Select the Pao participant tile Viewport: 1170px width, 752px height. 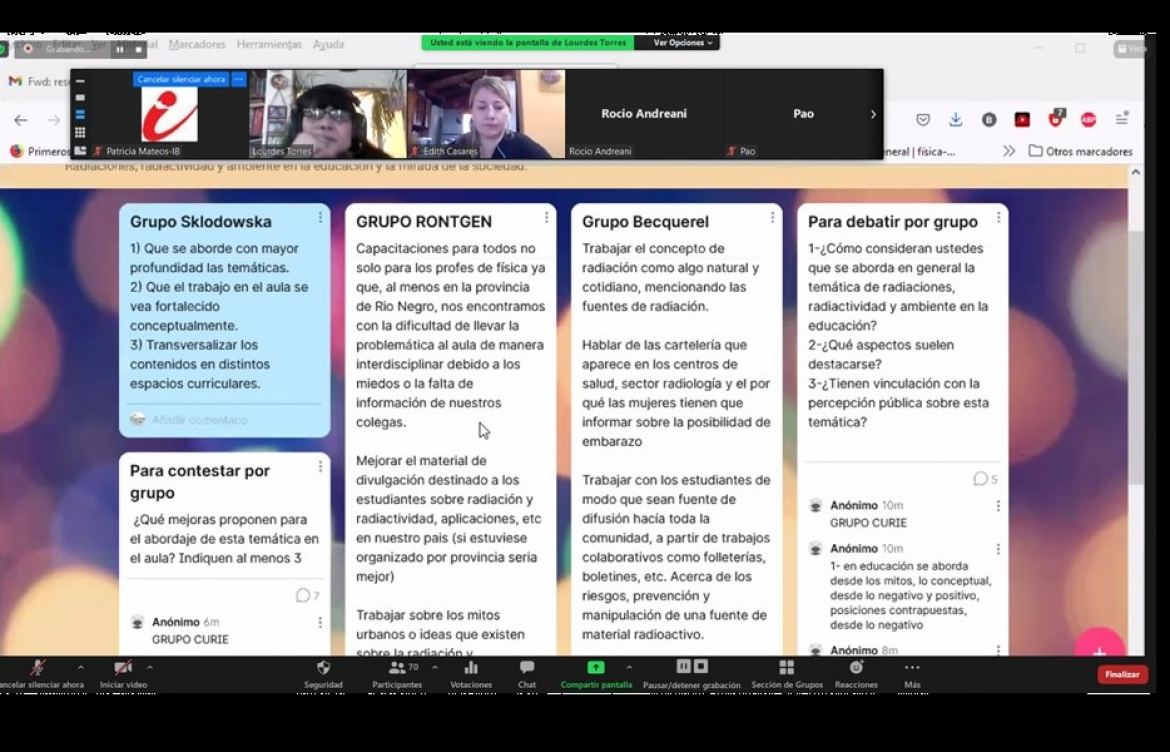pos(803,114)
